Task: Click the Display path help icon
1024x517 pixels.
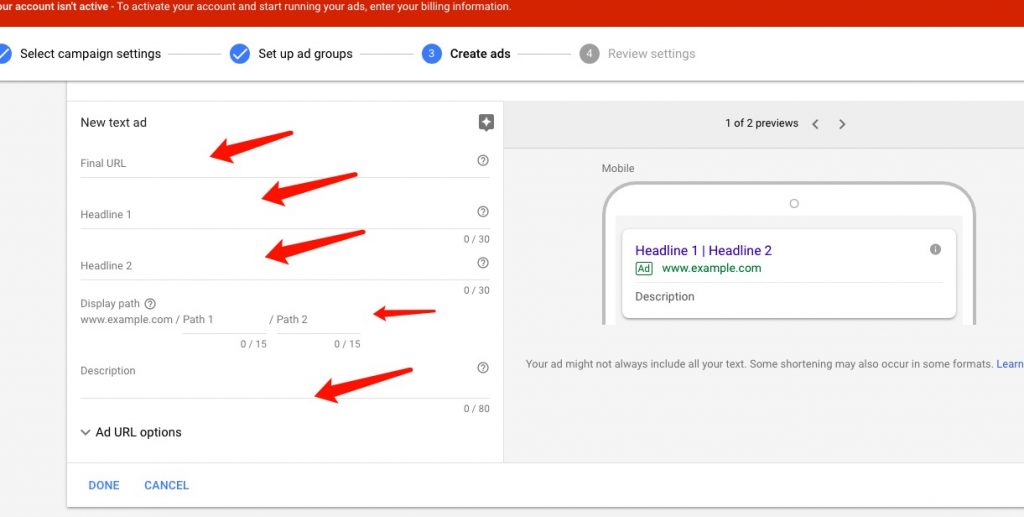Action: 150,304
